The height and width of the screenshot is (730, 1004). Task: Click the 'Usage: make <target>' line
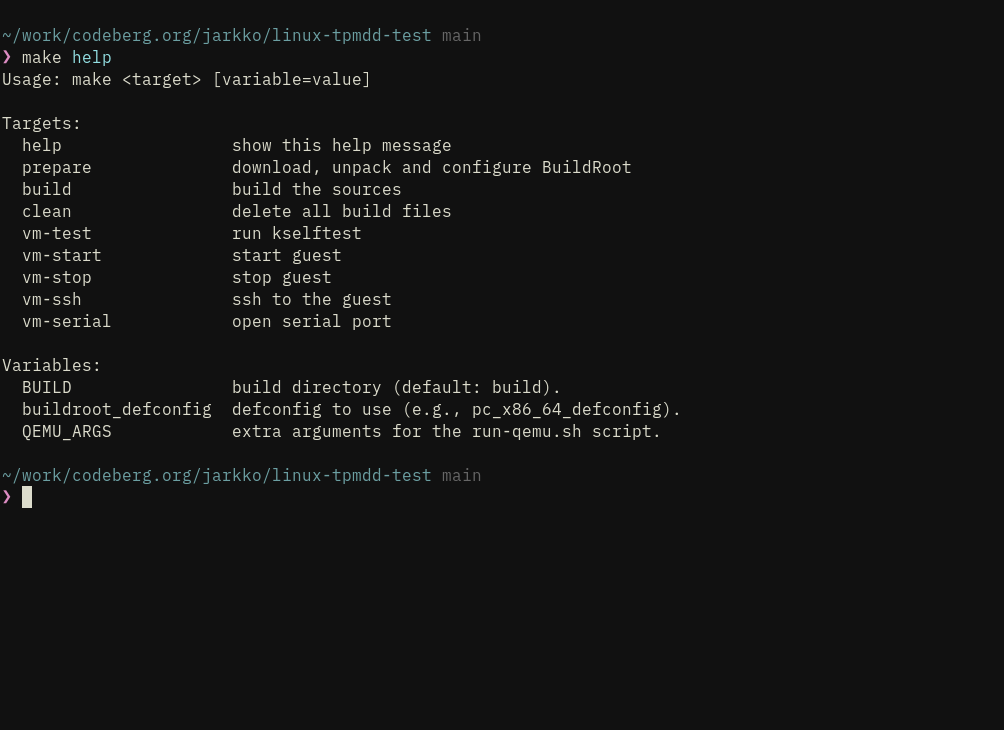186,80
